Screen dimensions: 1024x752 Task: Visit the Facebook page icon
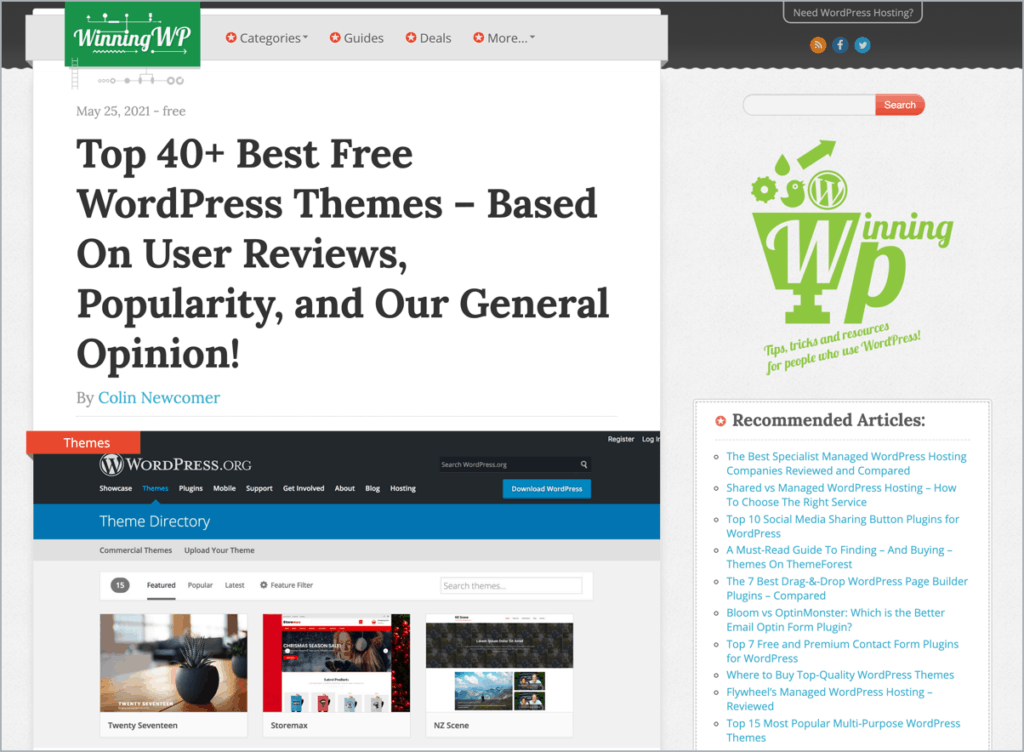pyautogui.click(x=840, y=45)
